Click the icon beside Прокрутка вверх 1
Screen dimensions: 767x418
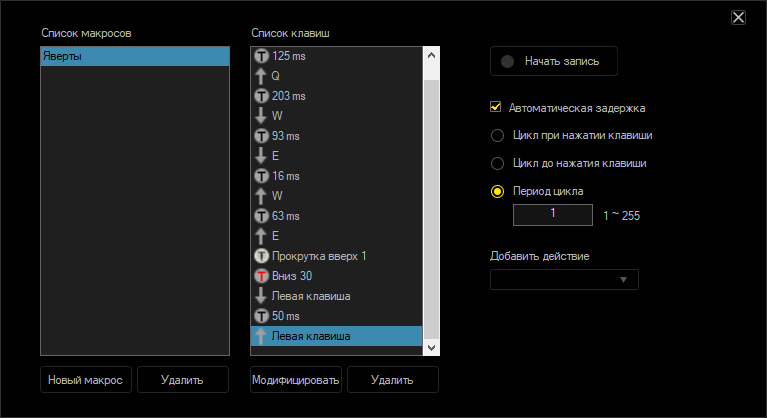coord(262,256)
